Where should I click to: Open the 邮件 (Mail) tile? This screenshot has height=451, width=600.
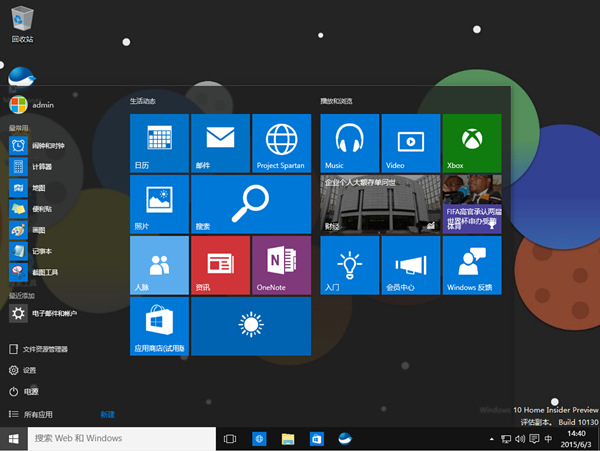point(220,143)
